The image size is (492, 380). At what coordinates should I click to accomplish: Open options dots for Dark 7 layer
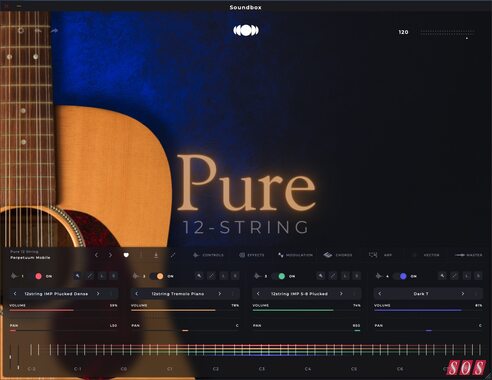coord(477,294)
